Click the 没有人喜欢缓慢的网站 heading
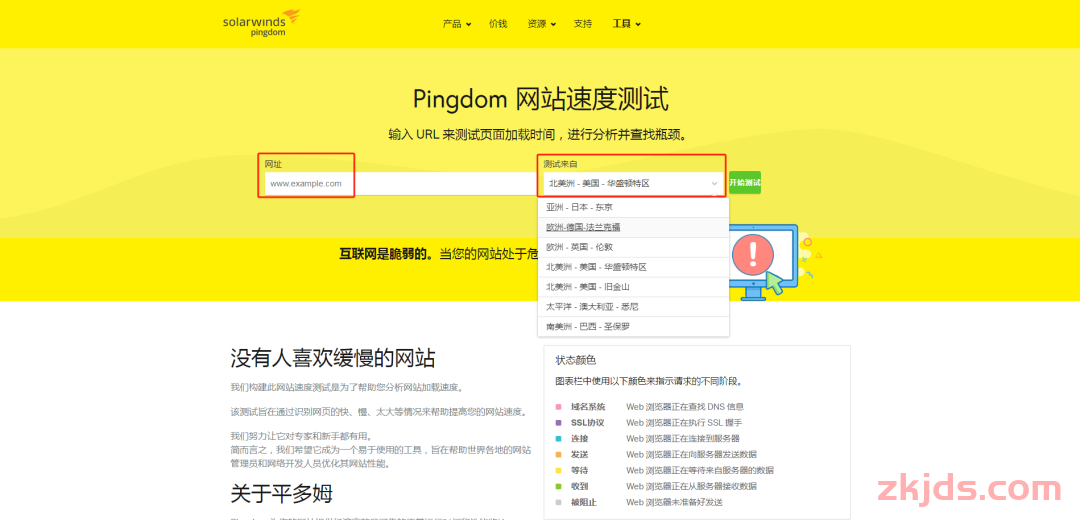 [333, 358]
